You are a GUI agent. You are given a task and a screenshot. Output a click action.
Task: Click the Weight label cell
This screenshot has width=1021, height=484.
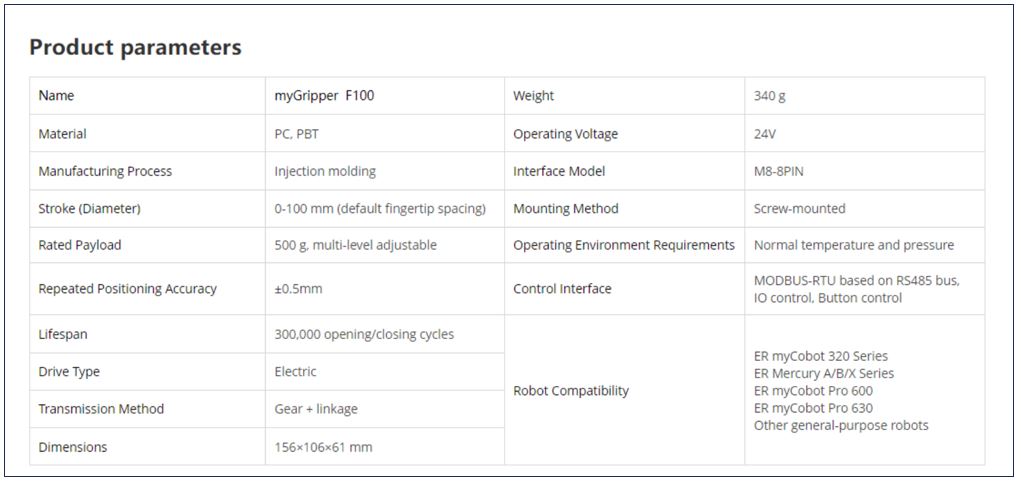point(533,96)
